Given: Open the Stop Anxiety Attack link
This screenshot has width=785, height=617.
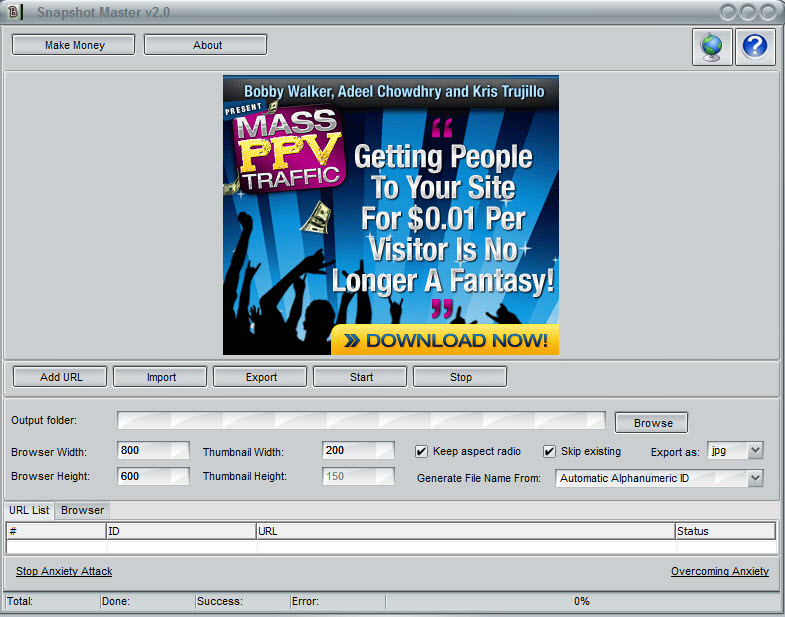Looking at the screenshot, I should (x=64, y=571).
